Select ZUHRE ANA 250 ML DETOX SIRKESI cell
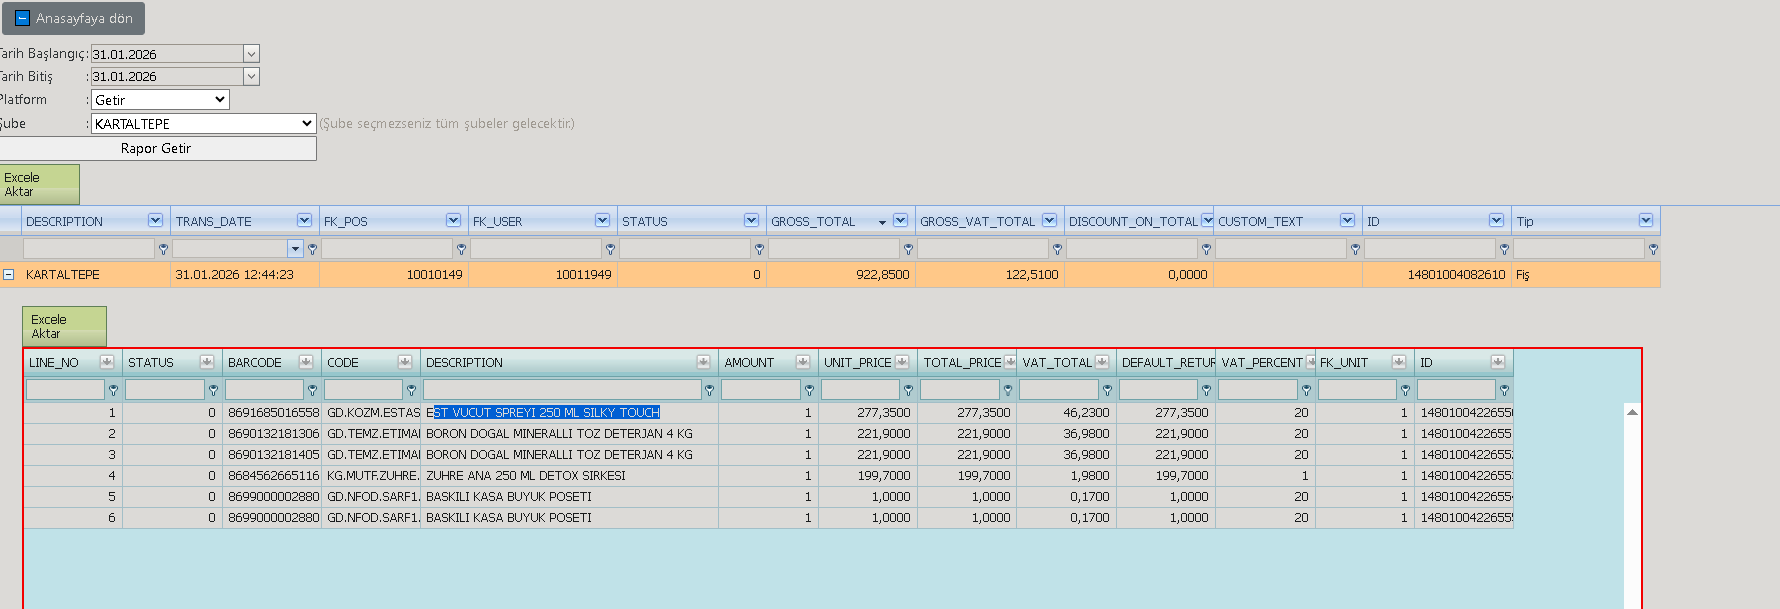1780x609 pixels. point(570,475)
